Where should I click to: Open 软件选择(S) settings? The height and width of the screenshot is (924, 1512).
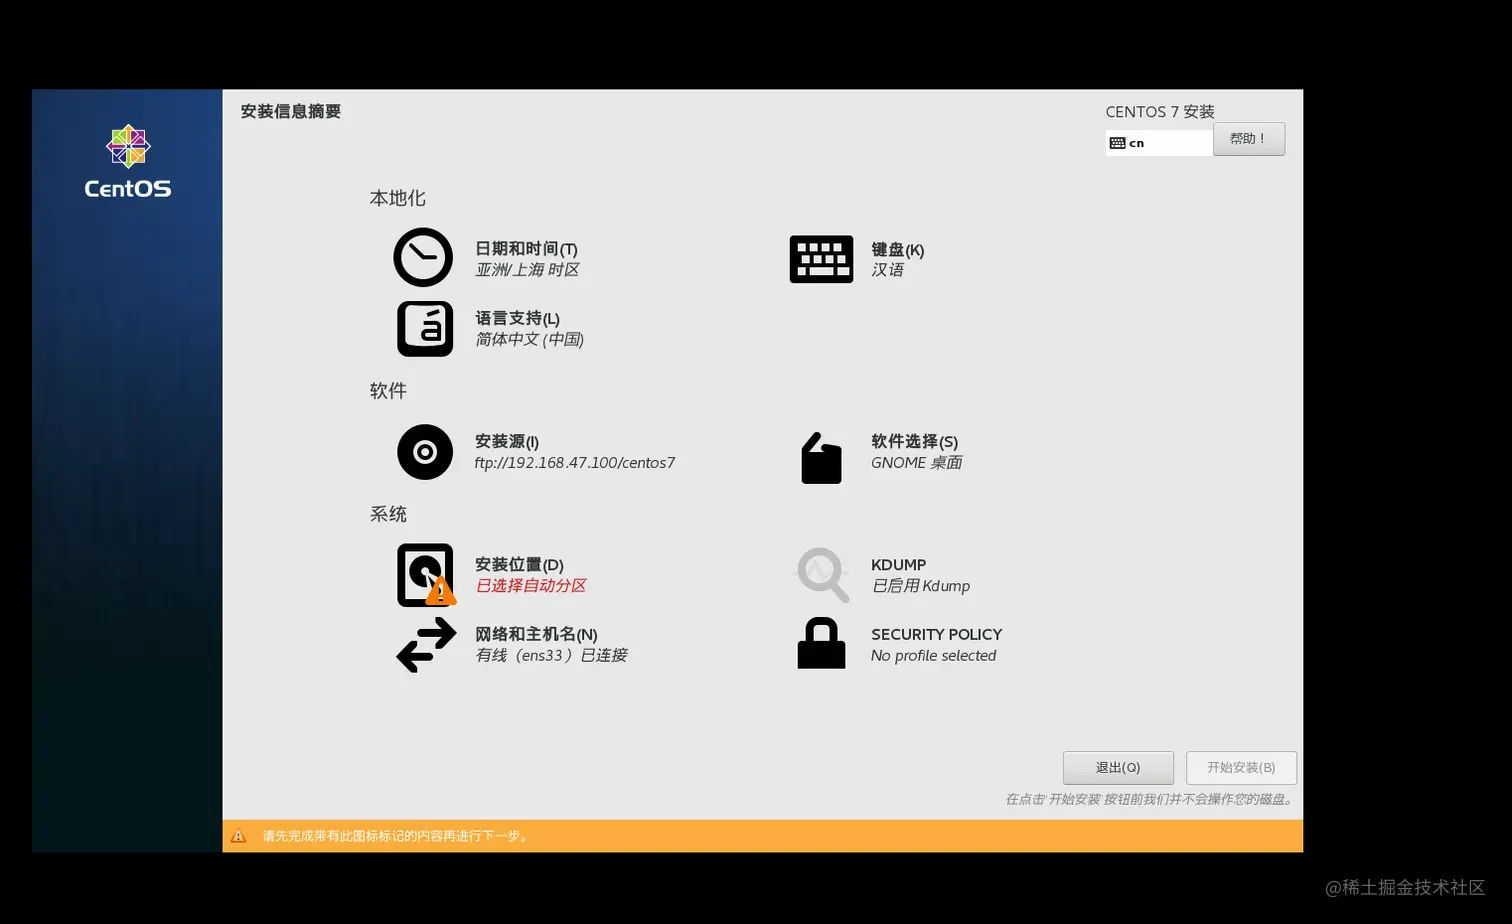click(x=914, y=441)
